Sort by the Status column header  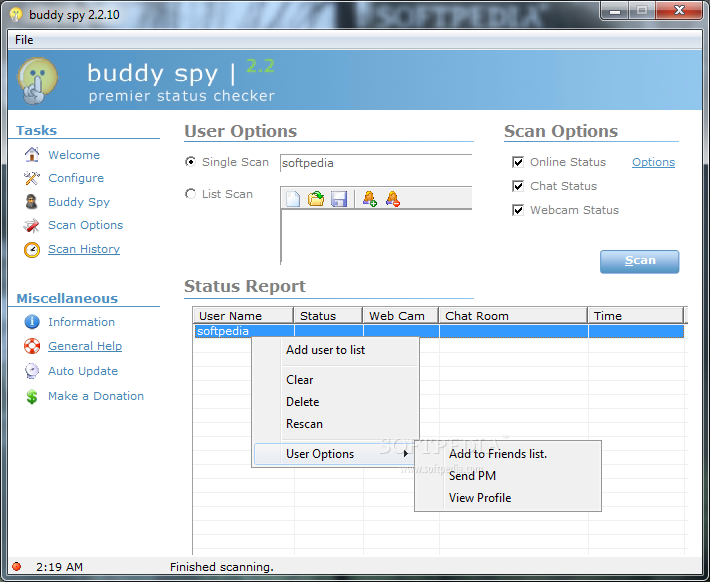click(328, 316)
